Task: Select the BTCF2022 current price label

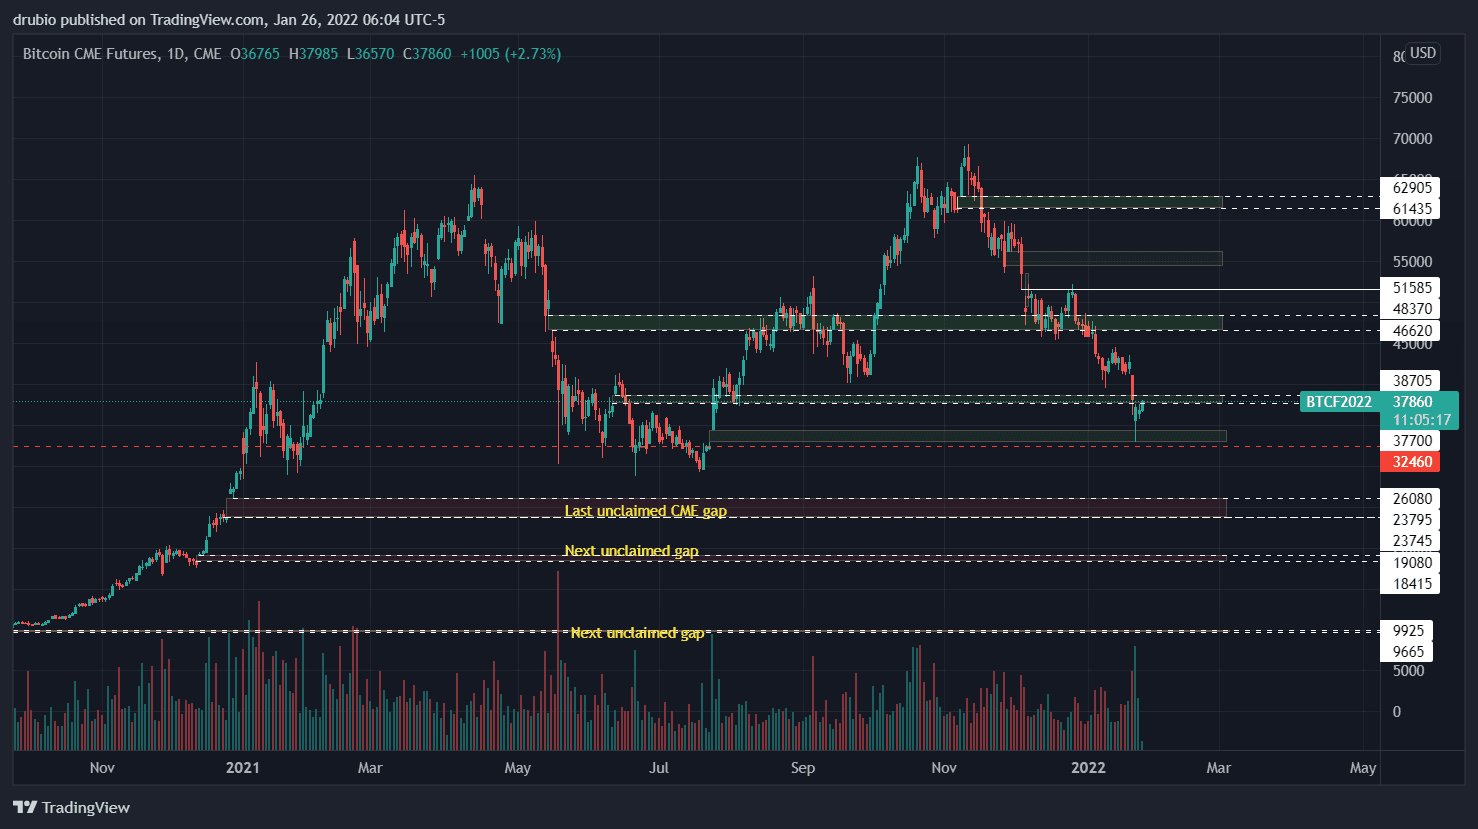Action: 1338,402
